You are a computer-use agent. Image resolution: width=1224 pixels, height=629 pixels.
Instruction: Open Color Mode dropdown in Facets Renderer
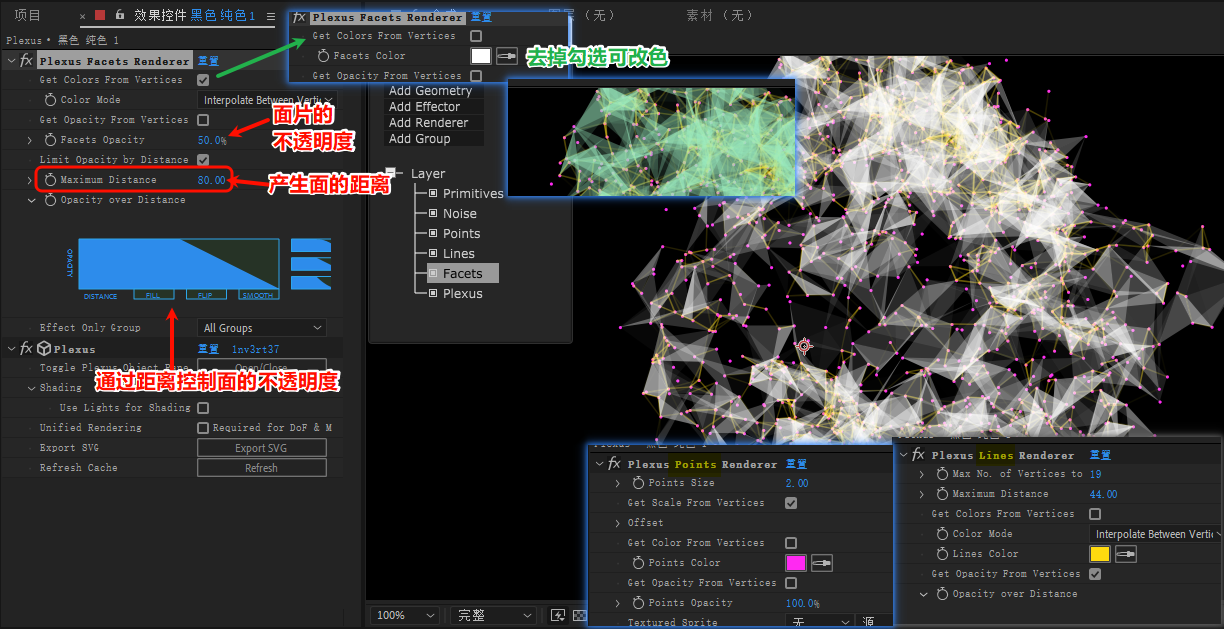tap(267, 100)
